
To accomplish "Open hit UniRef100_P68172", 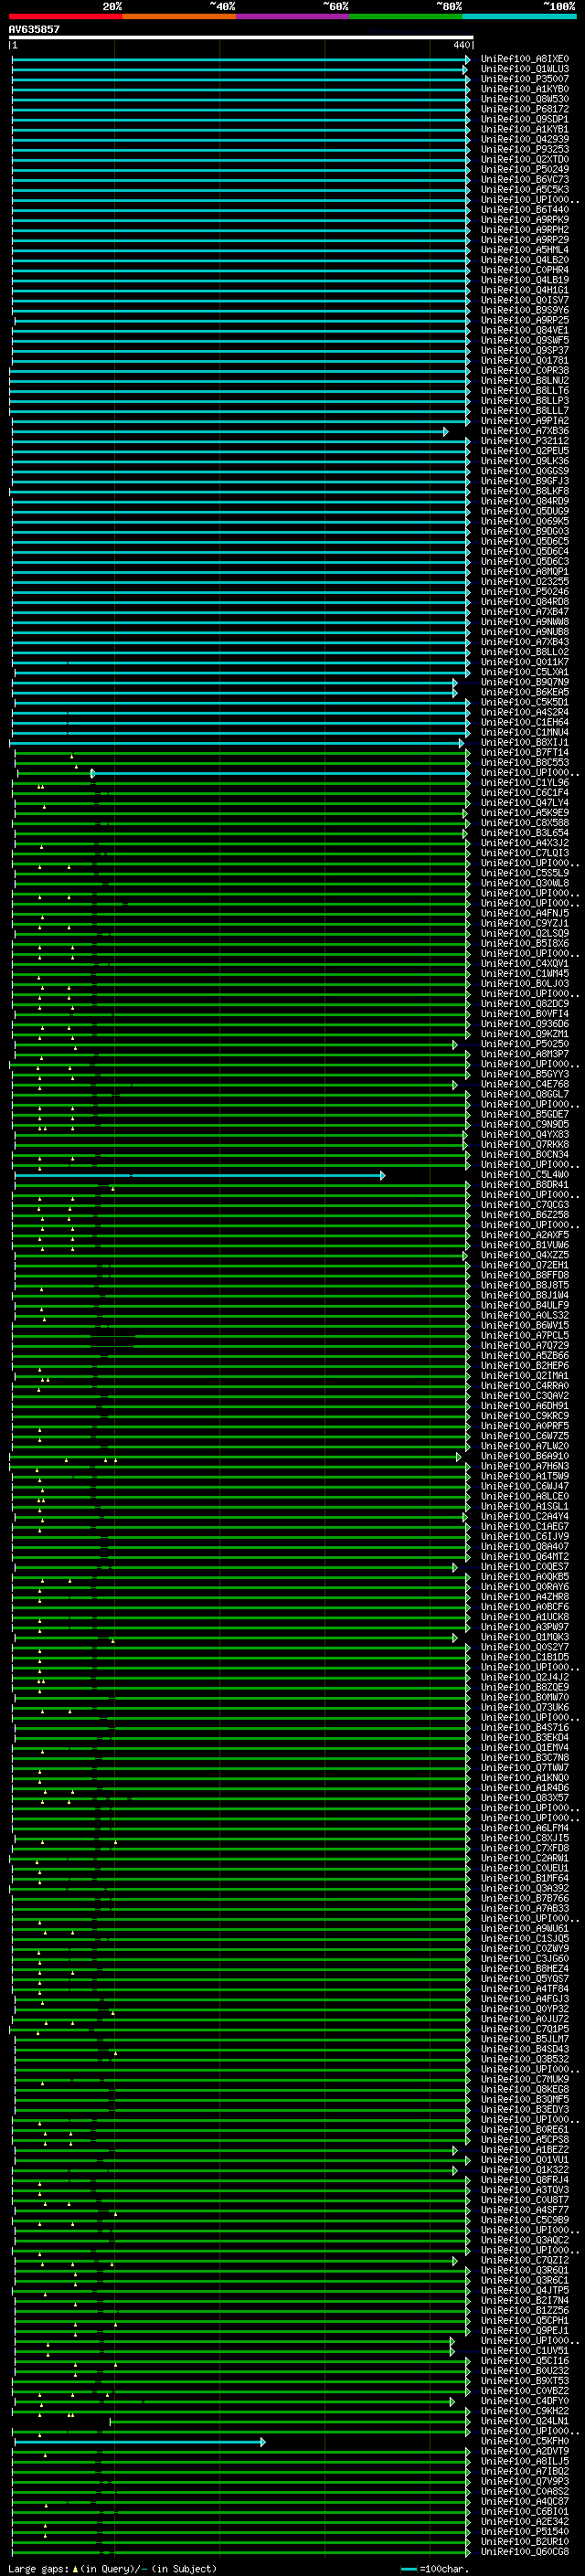I will click(x=525, y=109).
